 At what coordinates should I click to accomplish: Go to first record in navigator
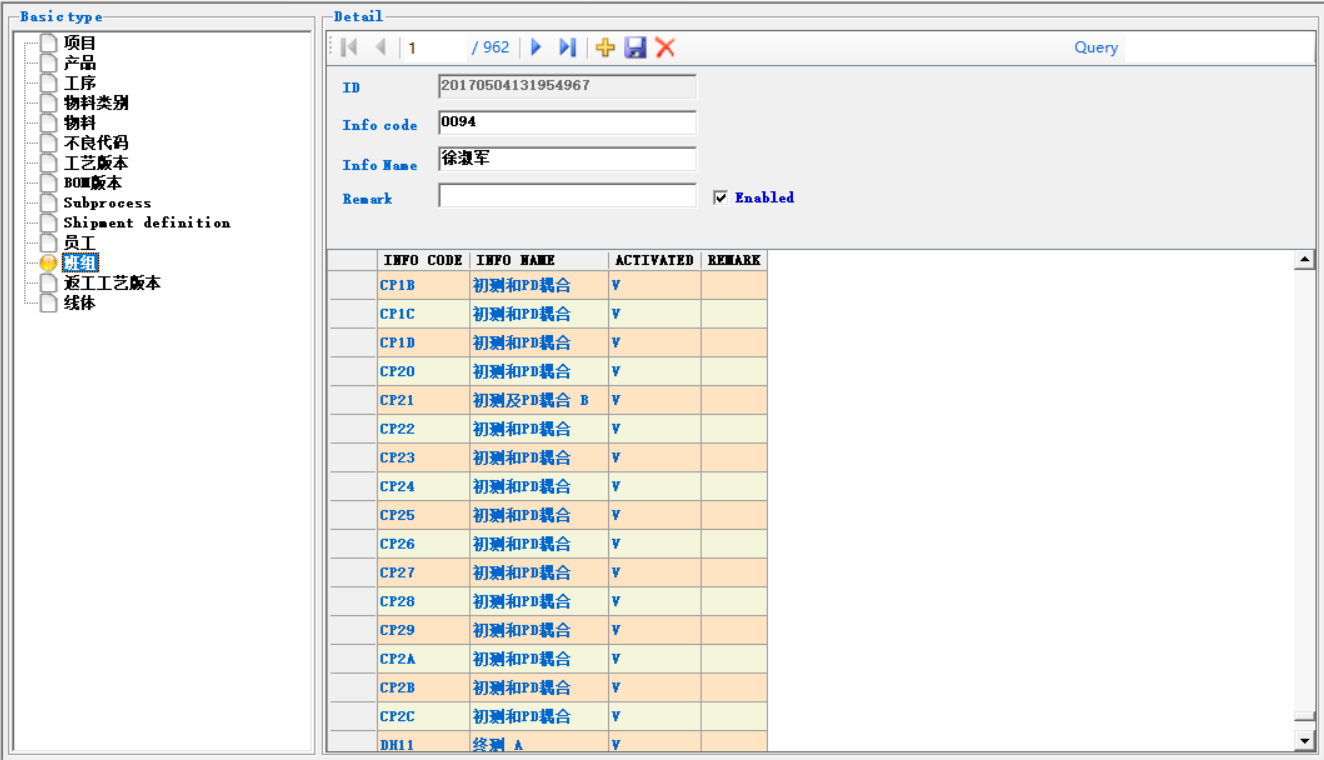(x=349, y=47)
